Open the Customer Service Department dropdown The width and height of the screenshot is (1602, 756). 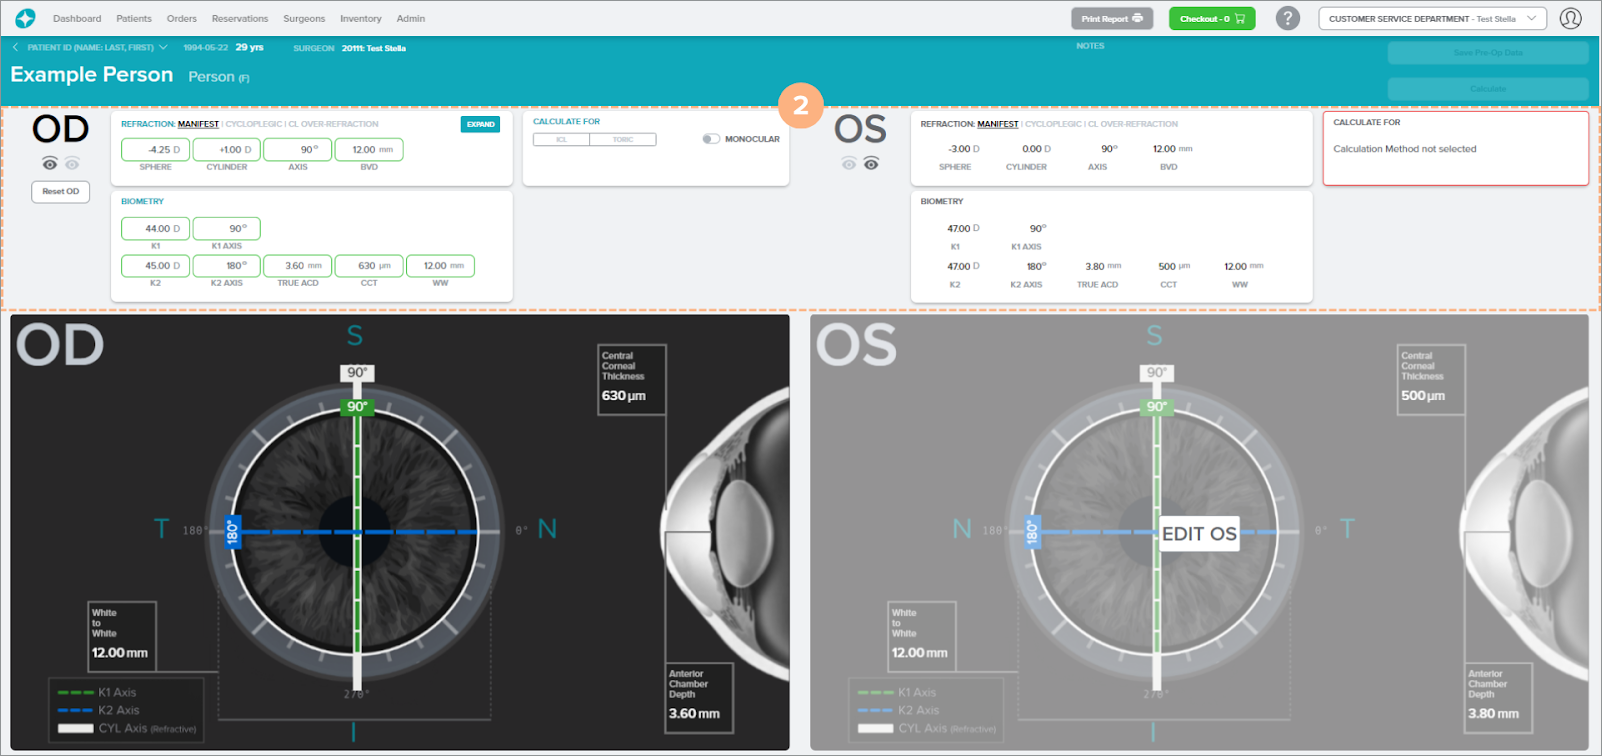click(1432, 18)
